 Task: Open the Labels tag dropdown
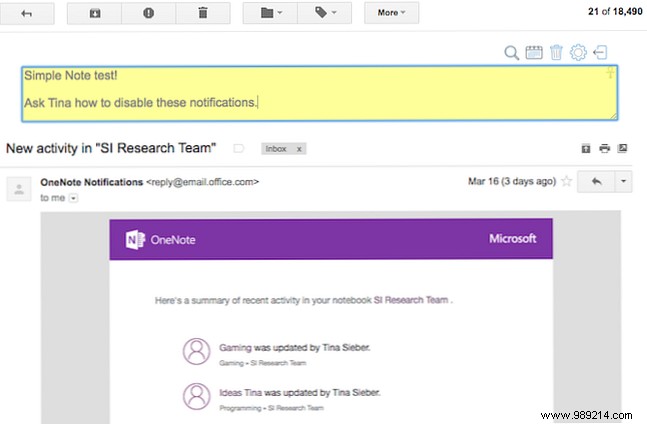pos(325,13)
